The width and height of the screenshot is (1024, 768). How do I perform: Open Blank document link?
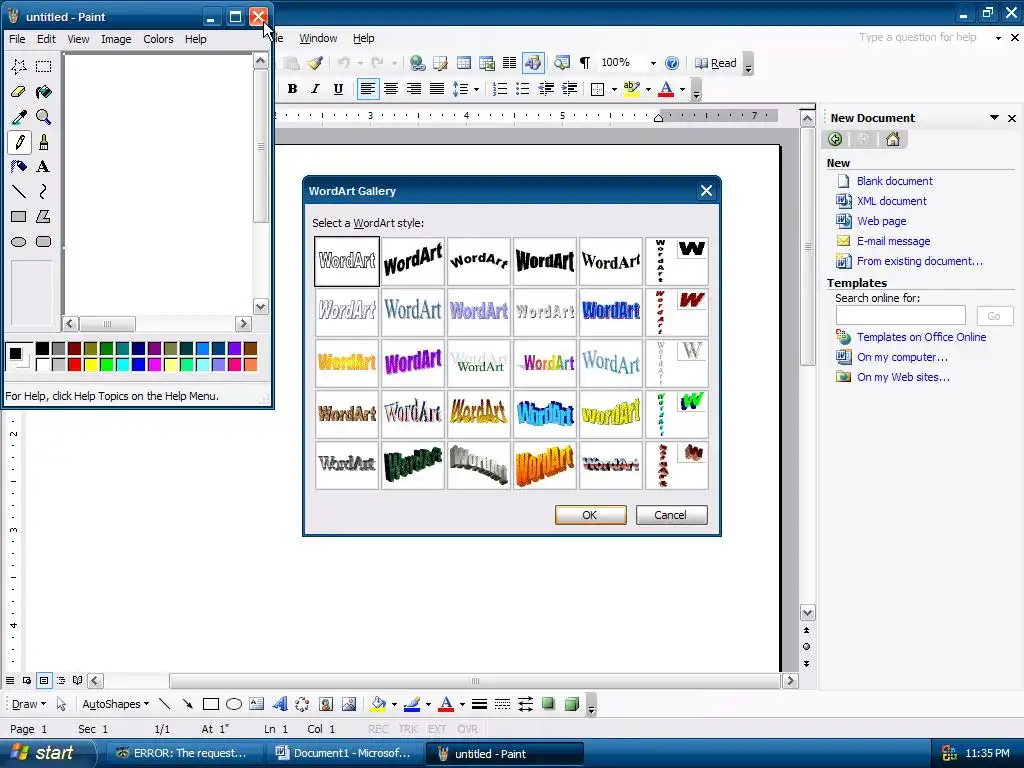(x=894, y=181)
